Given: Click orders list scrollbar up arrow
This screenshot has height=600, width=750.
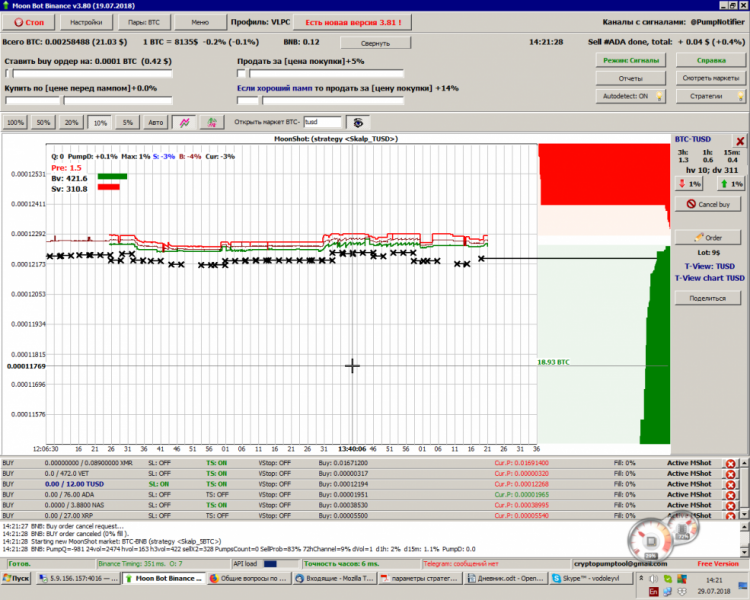Looking at the screenshot, I should [744, 463].
